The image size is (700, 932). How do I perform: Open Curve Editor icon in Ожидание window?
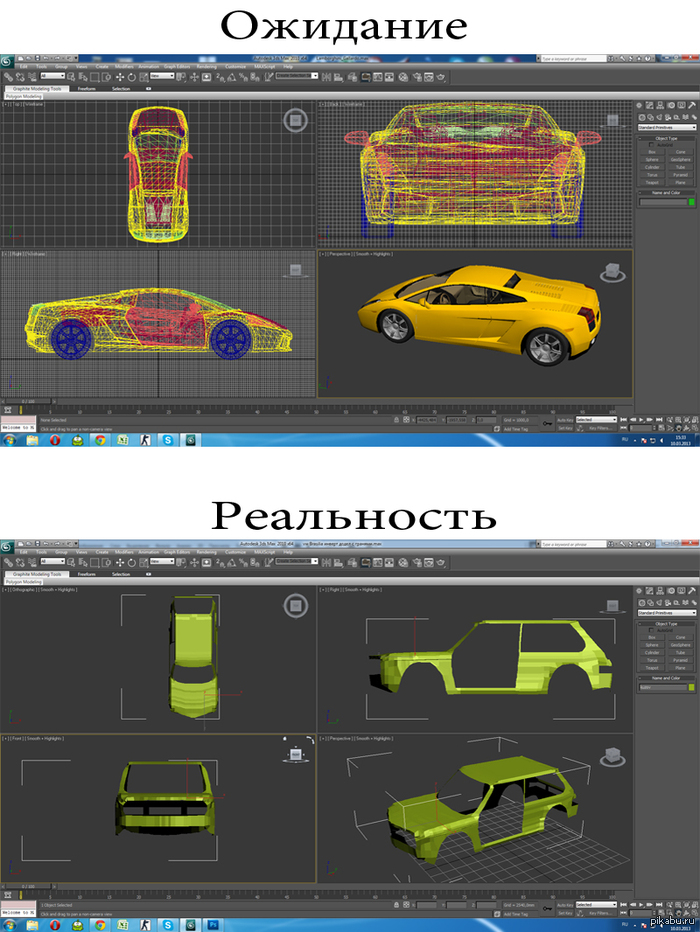378,77
